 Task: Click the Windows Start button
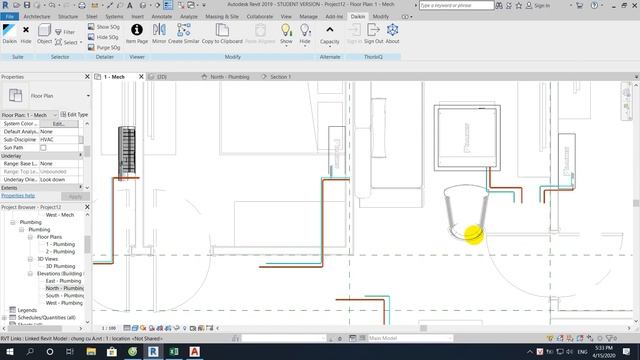click(9, 352)
